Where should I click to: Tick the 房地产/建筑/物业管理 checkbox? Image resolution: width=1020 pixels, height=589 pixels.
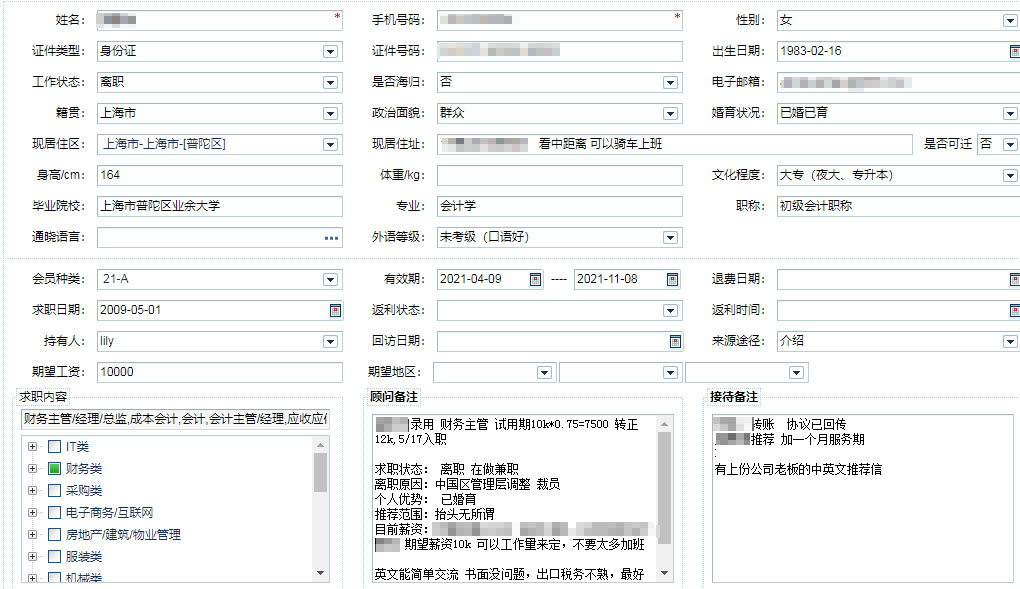[55, 534]
